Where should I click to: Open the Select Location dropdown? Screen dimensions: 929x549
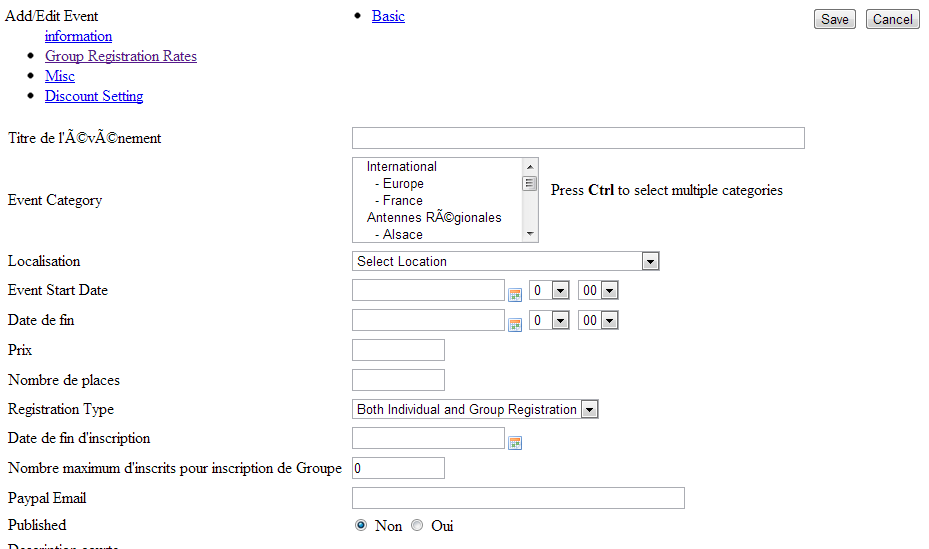pos(505,261)
